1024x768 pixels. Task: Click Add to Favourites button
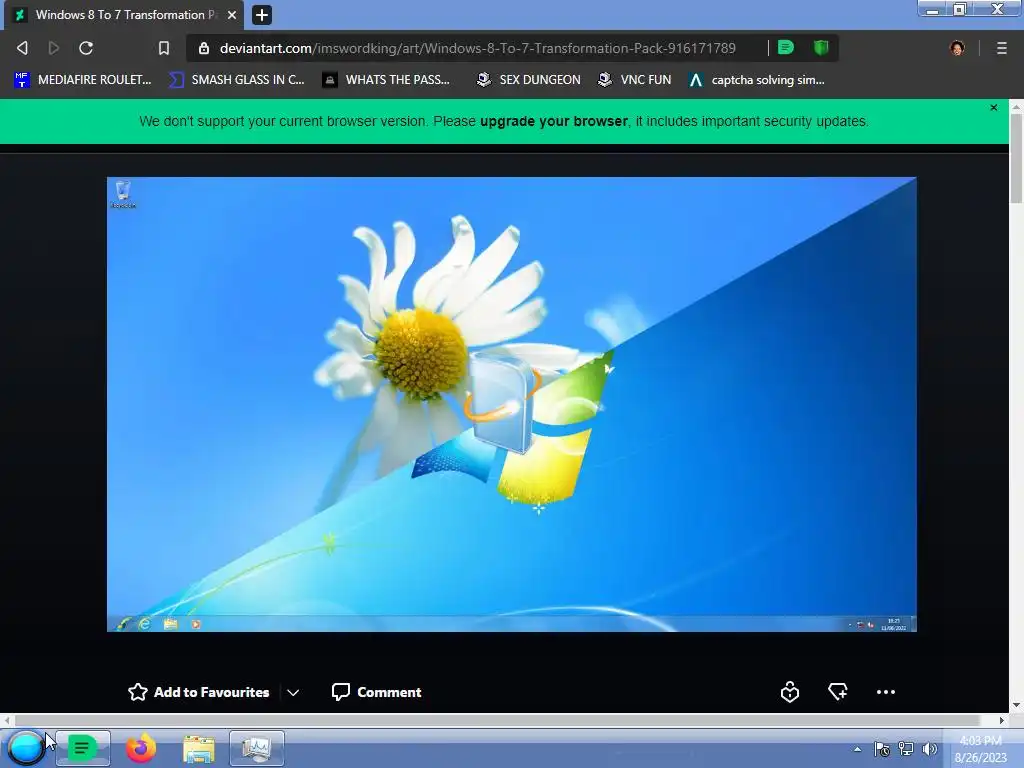click(199, 692)
